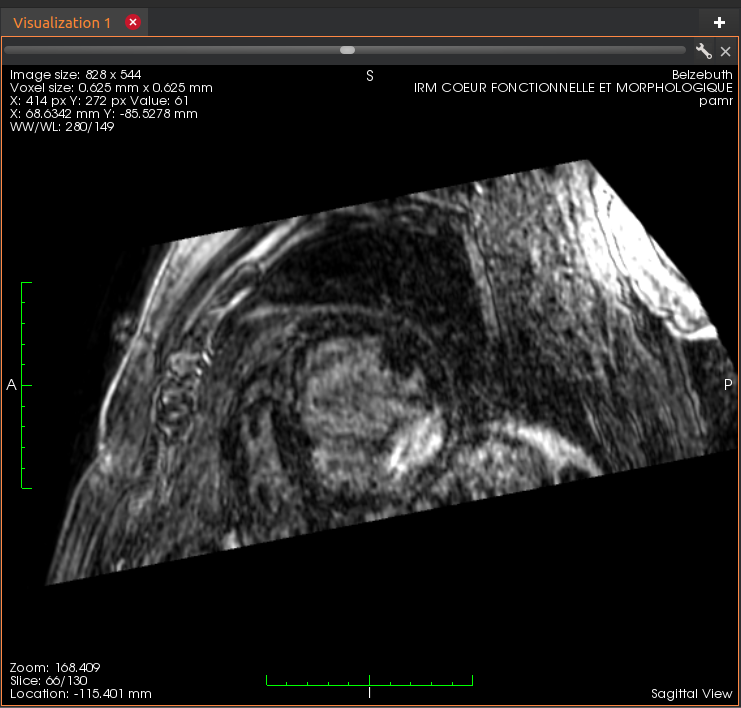Add a new visualization tab with plus
741x708 pixels.
coord(719,22)
